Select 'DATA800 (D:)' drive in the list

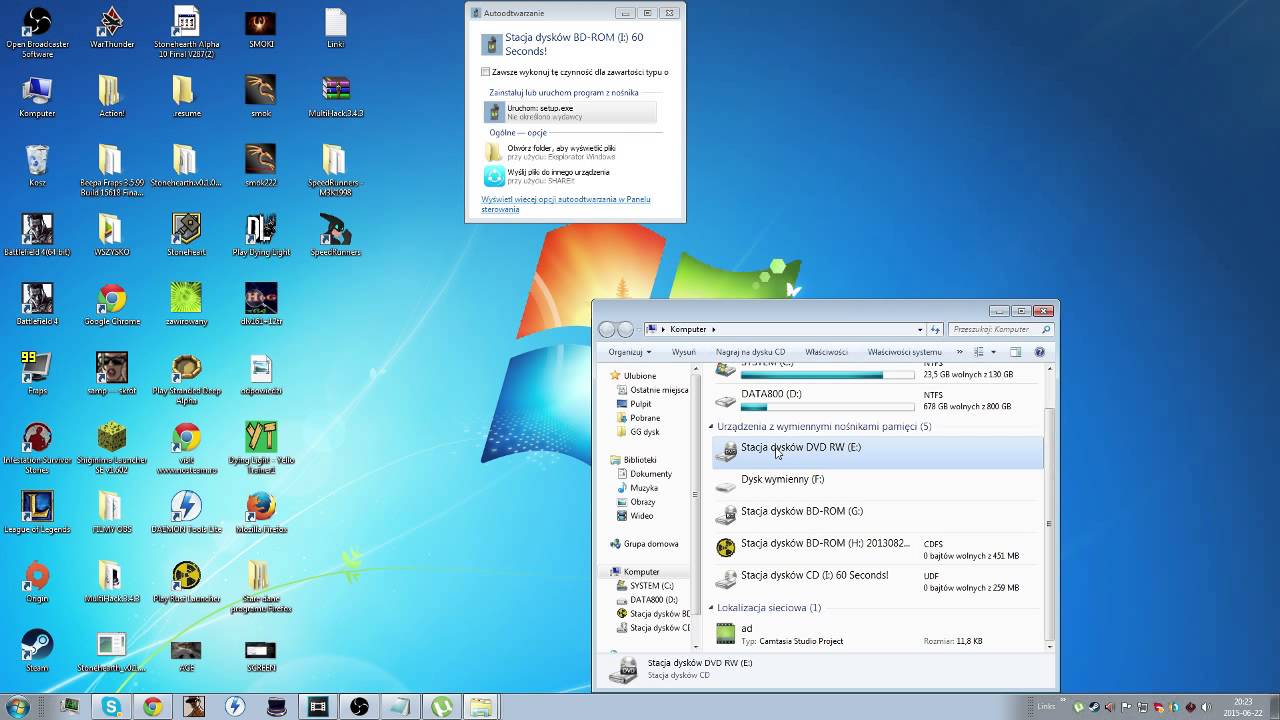[x=876, y=400]
